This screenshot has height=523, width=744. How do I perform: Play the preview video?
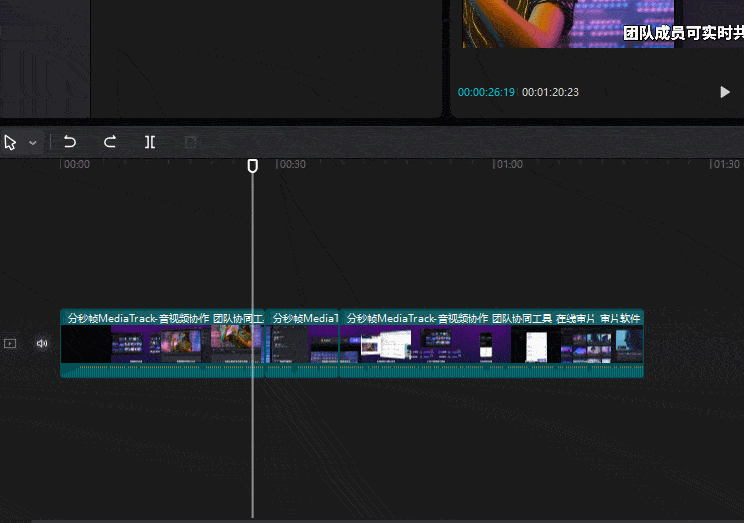725,92
